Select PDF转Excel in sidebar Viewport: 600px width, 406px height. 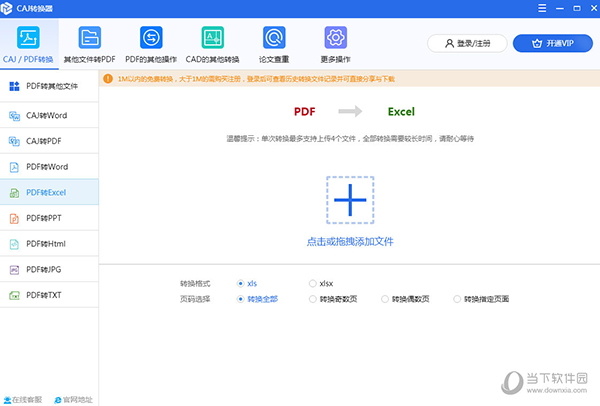pos(49,192)
